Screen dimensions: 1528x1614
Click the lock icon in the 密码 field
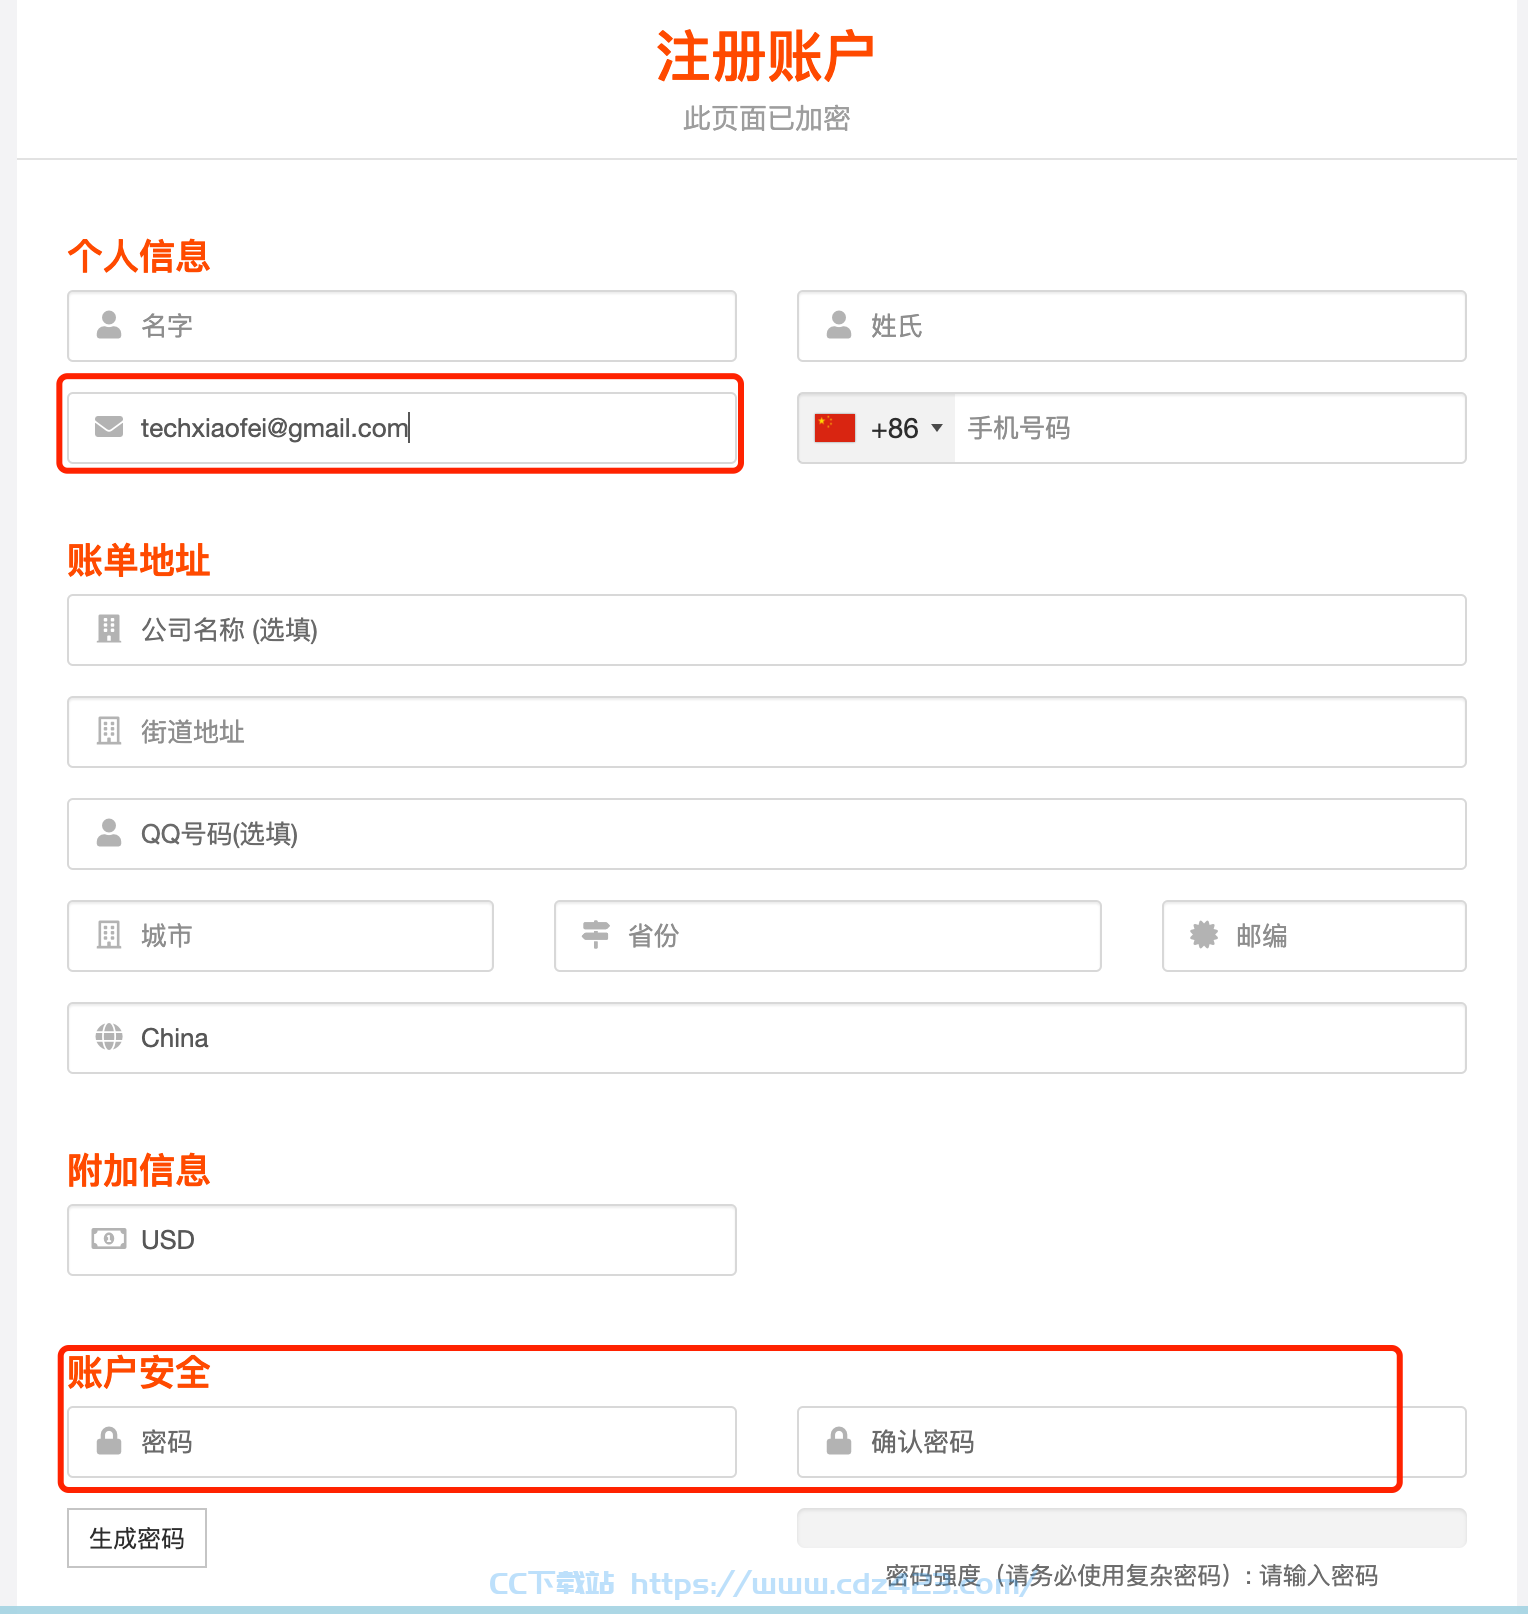(x=109, y=1441)
